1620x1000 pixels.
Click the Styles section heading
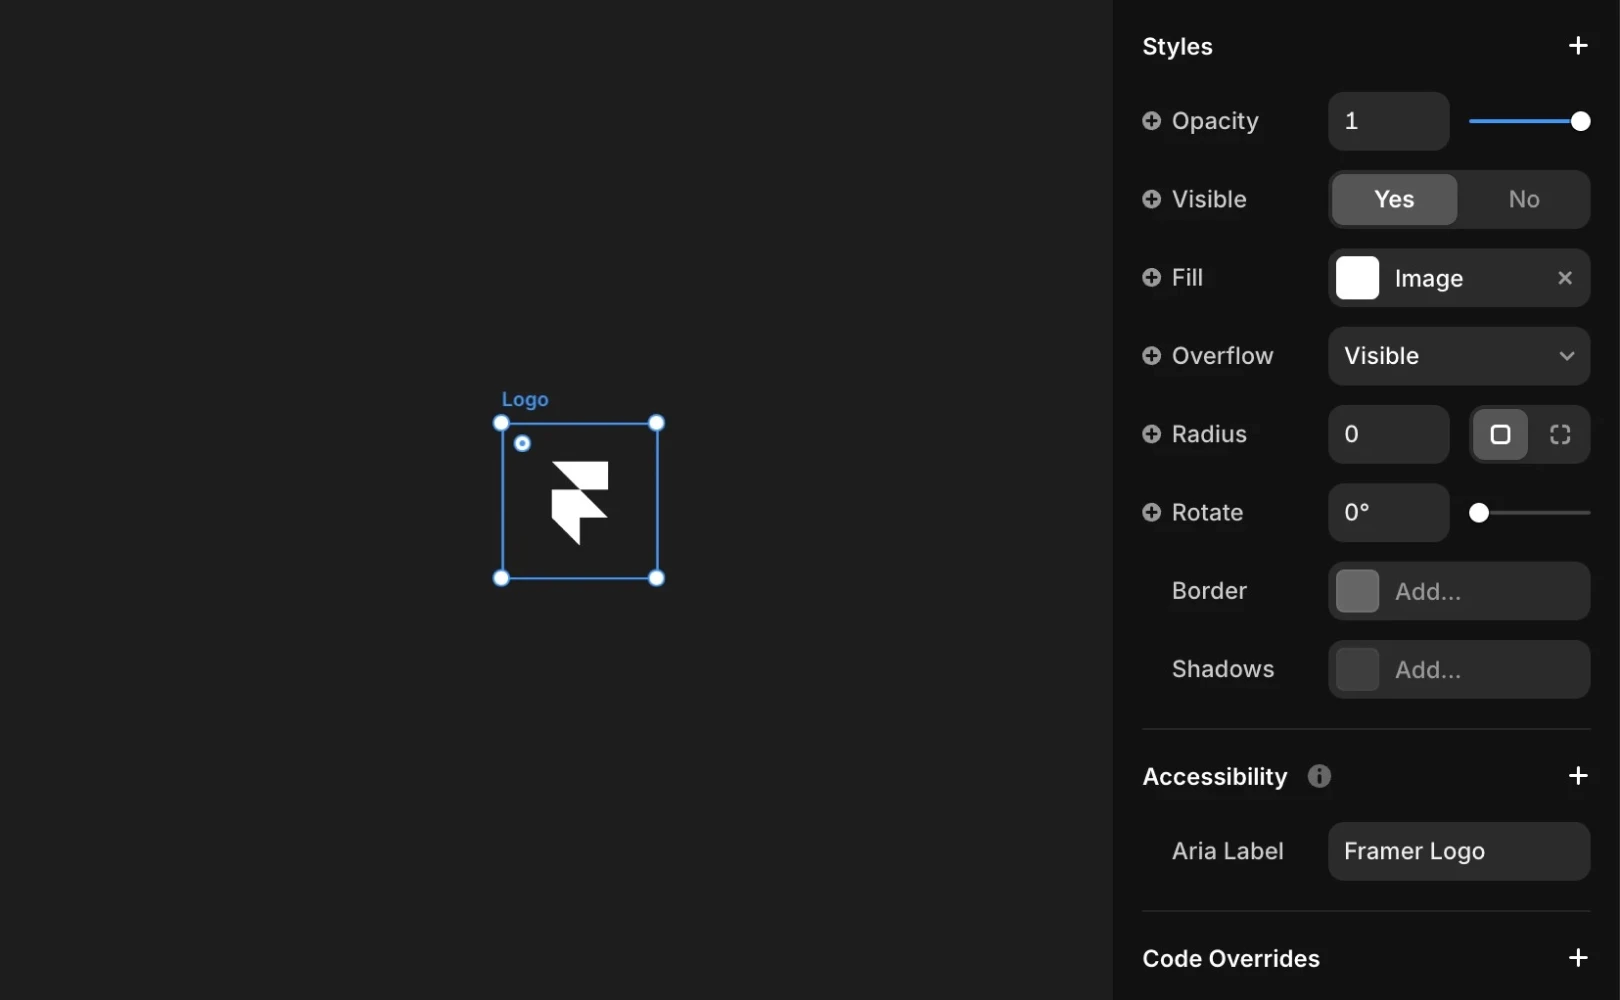coord(1177,46)
